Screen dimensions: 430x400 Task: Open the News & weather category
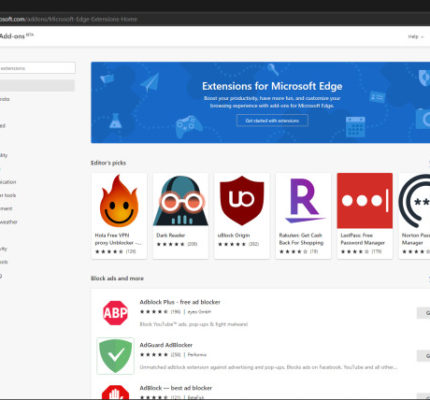(x=9, y=222)
